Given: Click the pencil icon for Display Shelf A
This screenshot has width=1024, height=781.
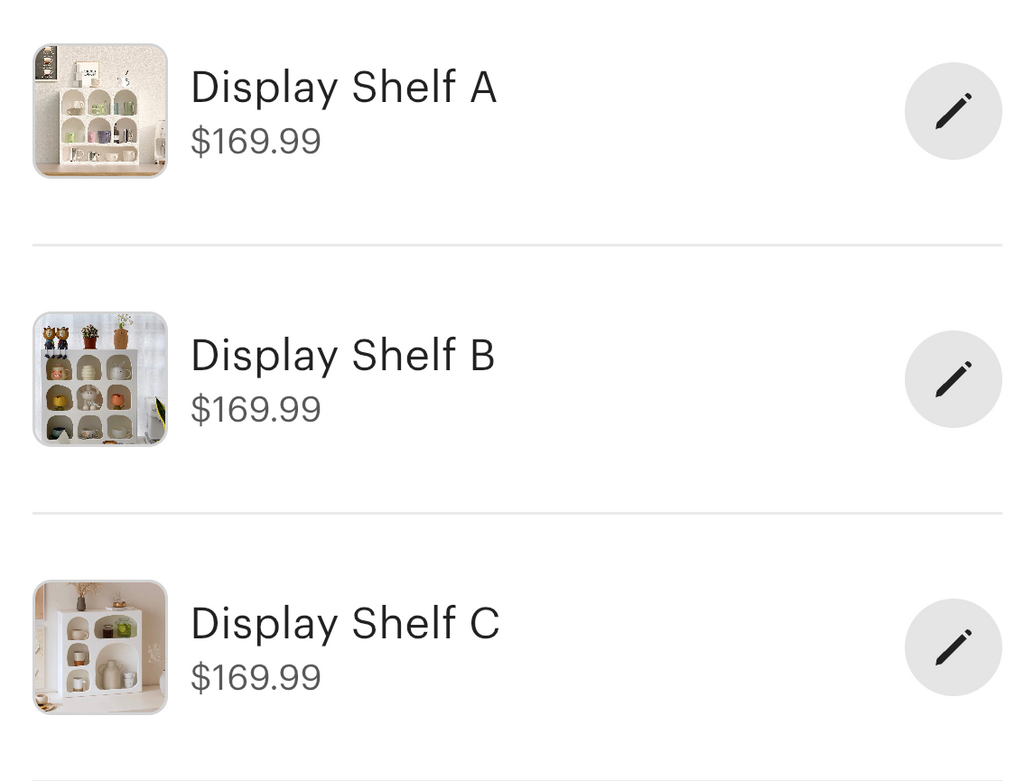Looking at the screenshot, I should pos(953,110).
